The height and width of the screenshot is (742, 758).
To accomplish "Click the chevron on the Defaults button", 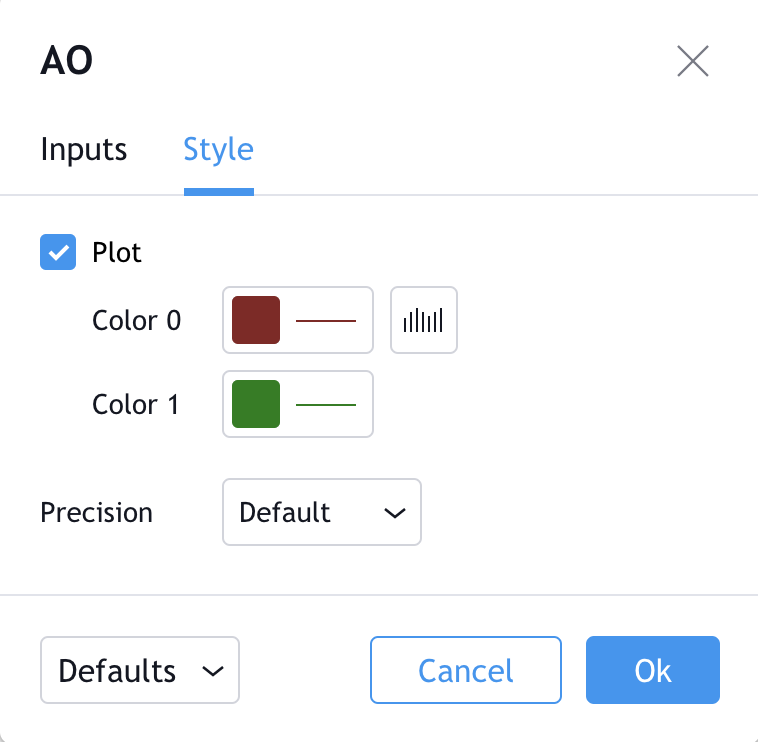I will tap(213, 671).
